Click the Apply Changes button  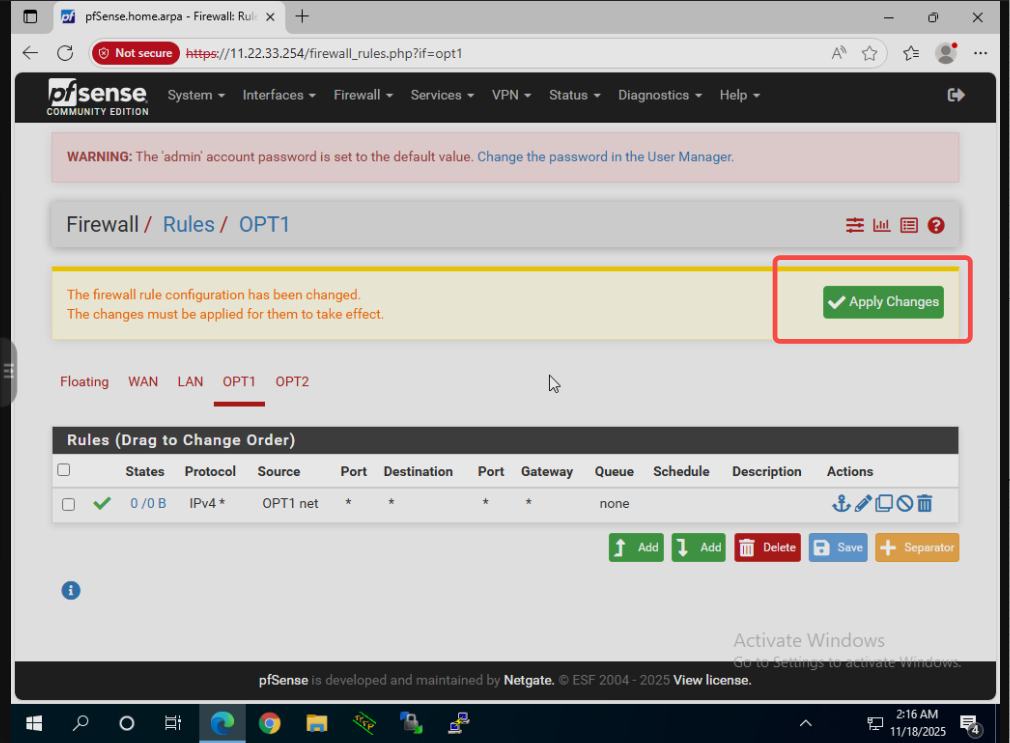(883, 302)
